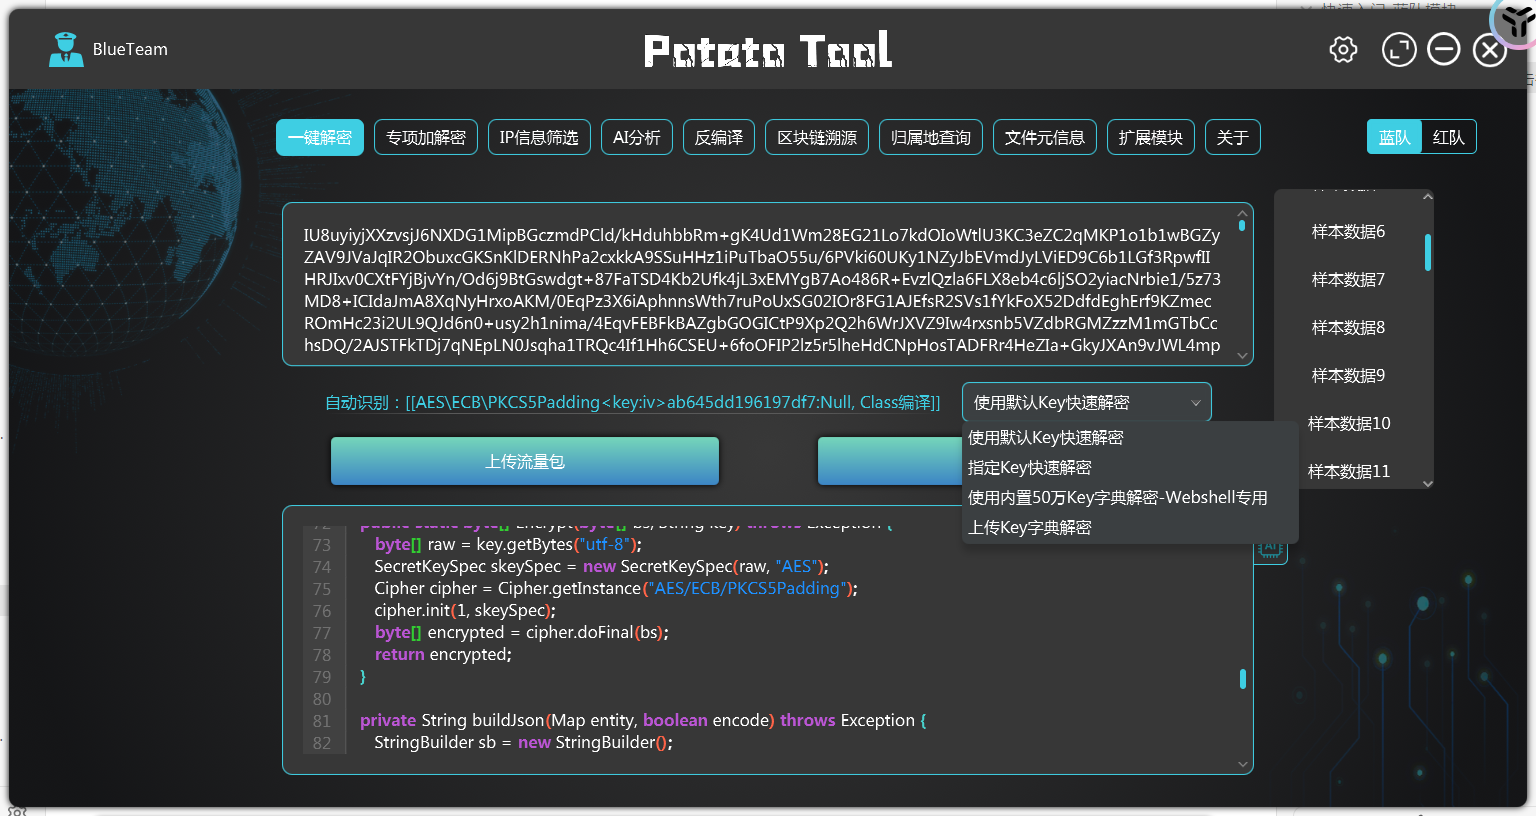
Task: Go to the IP信息筛选 tab
Action: [539, 137]
